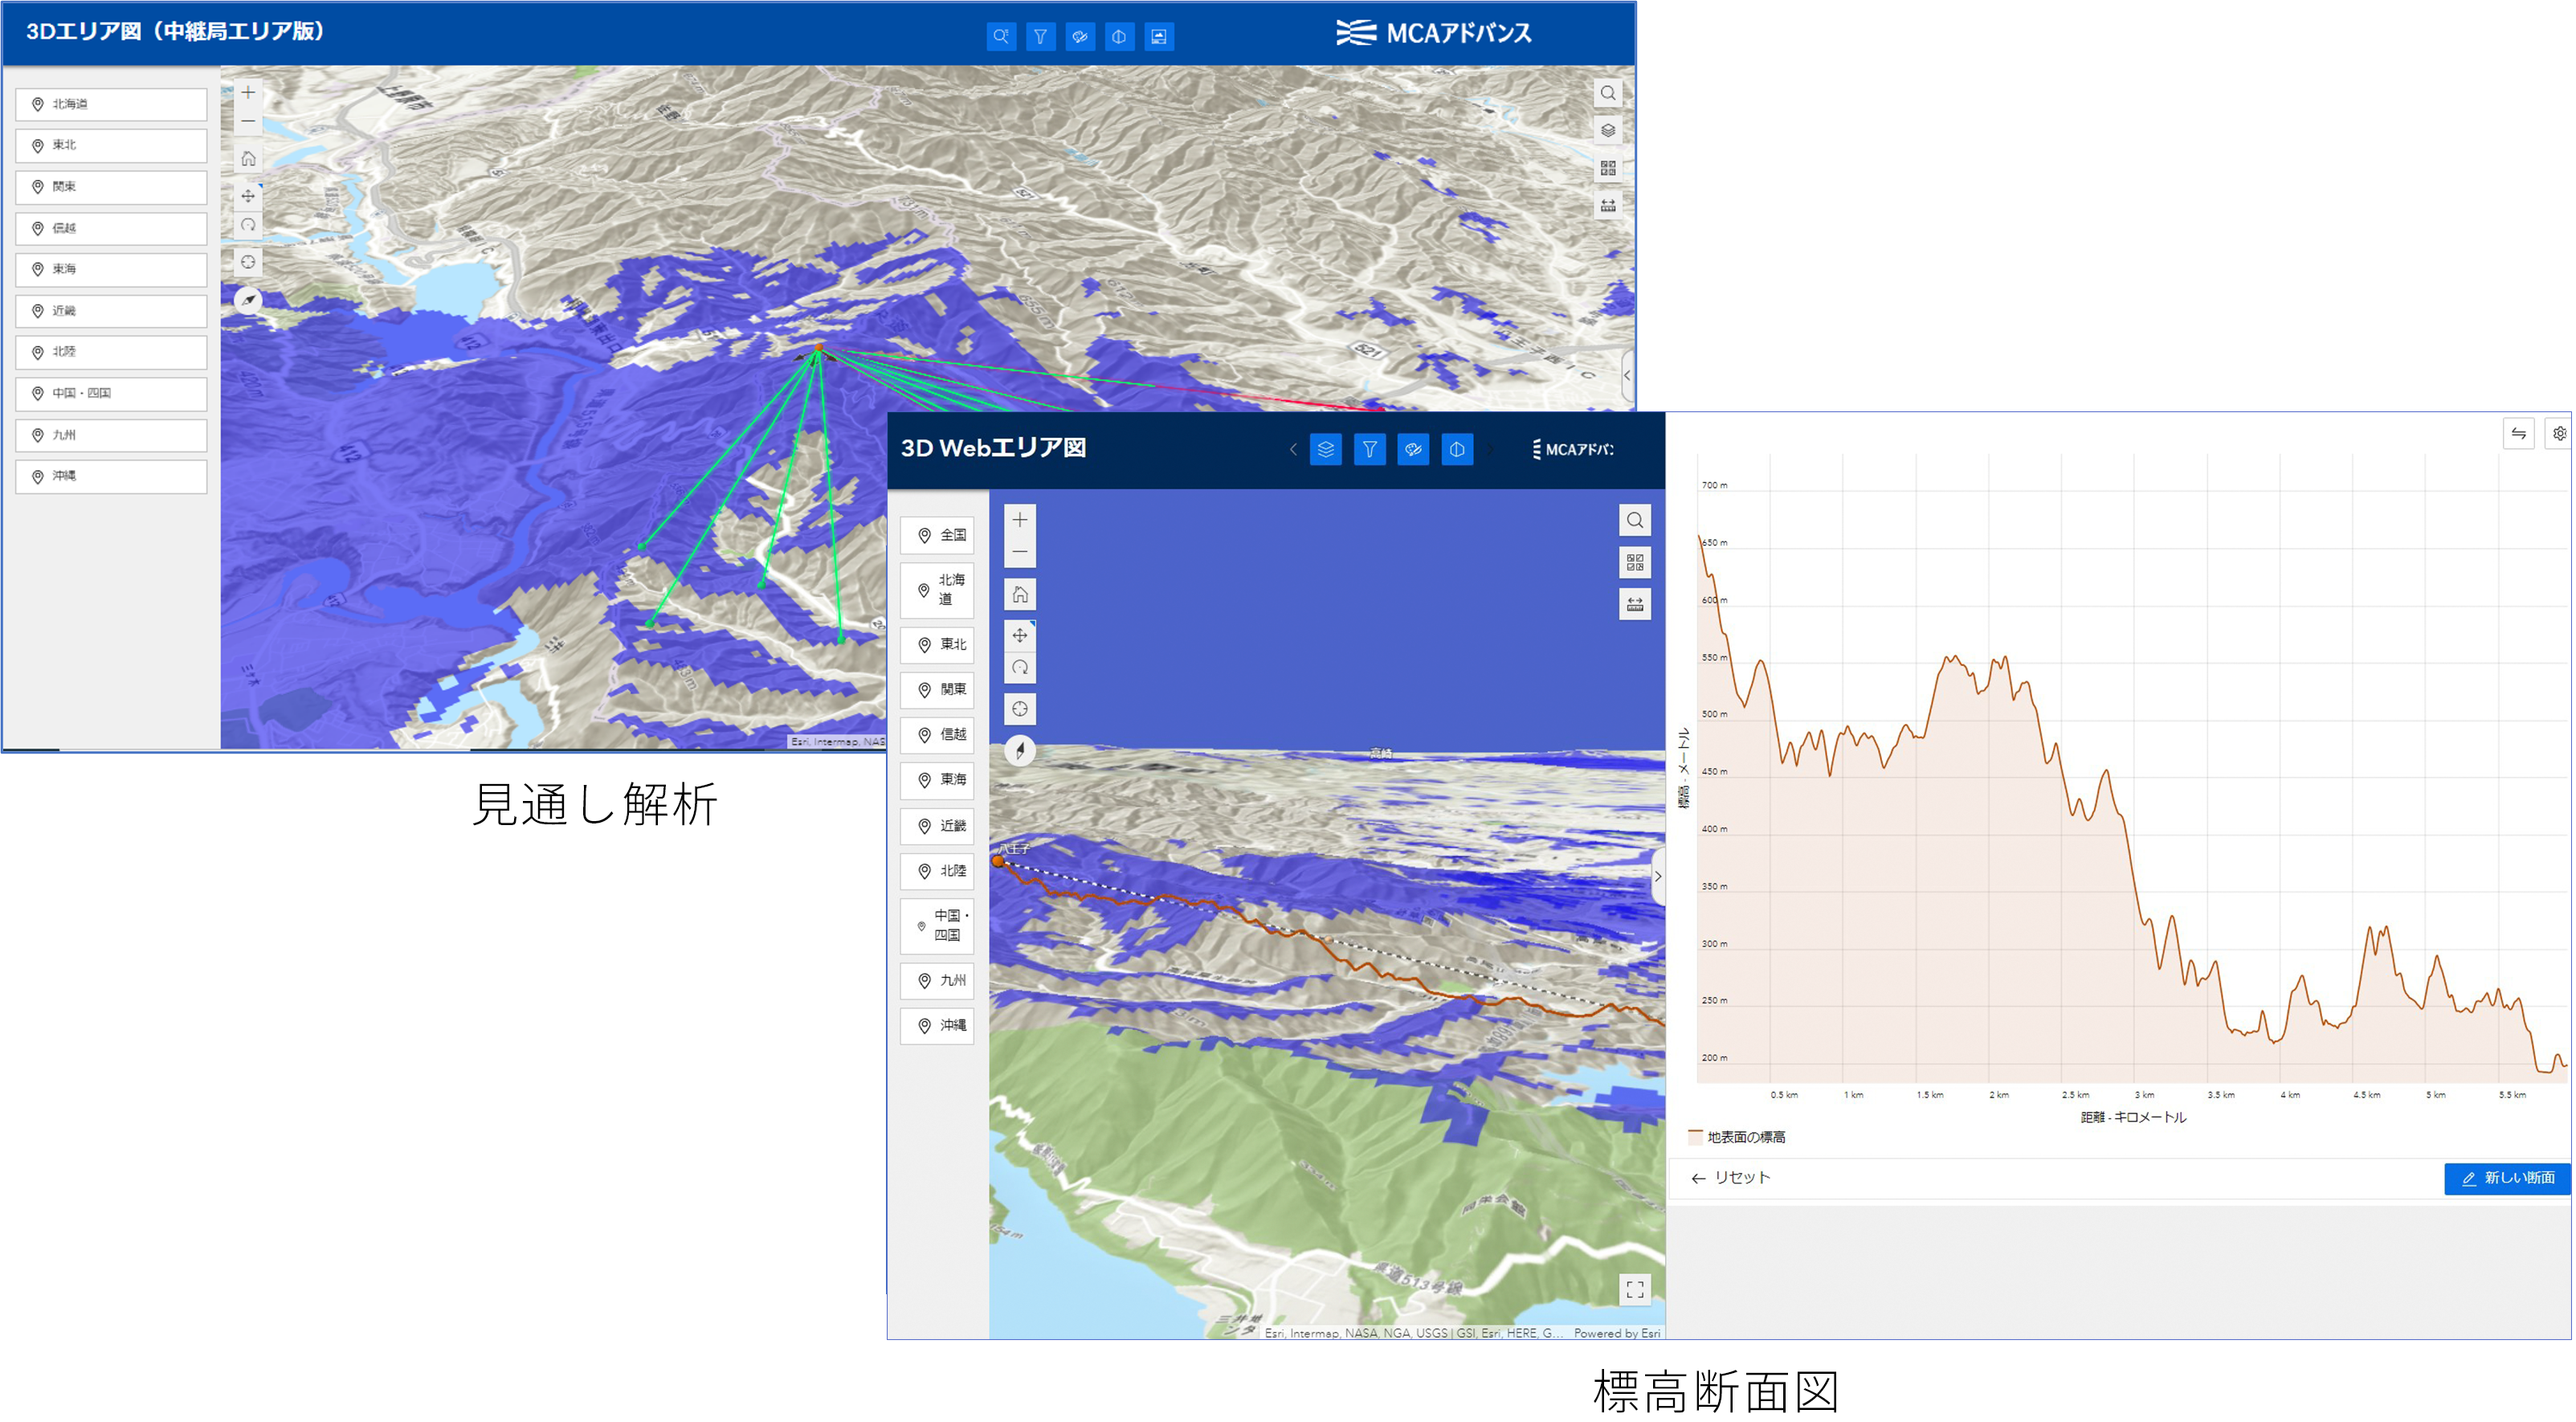Screen dimensions: 2576x1422
Task: Open the paint palette style tool
Action: (x=1413, y=450)
